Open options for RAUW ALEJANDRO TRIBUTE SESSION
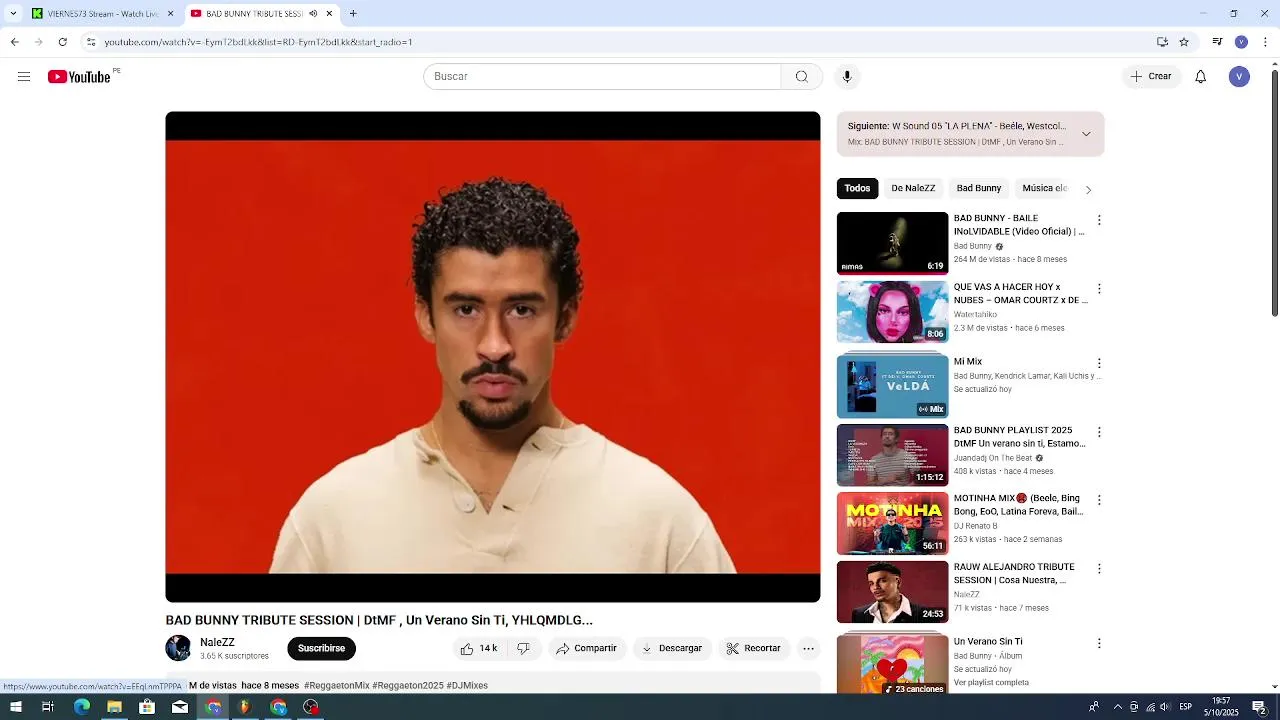 click(x=1099, y=568)
